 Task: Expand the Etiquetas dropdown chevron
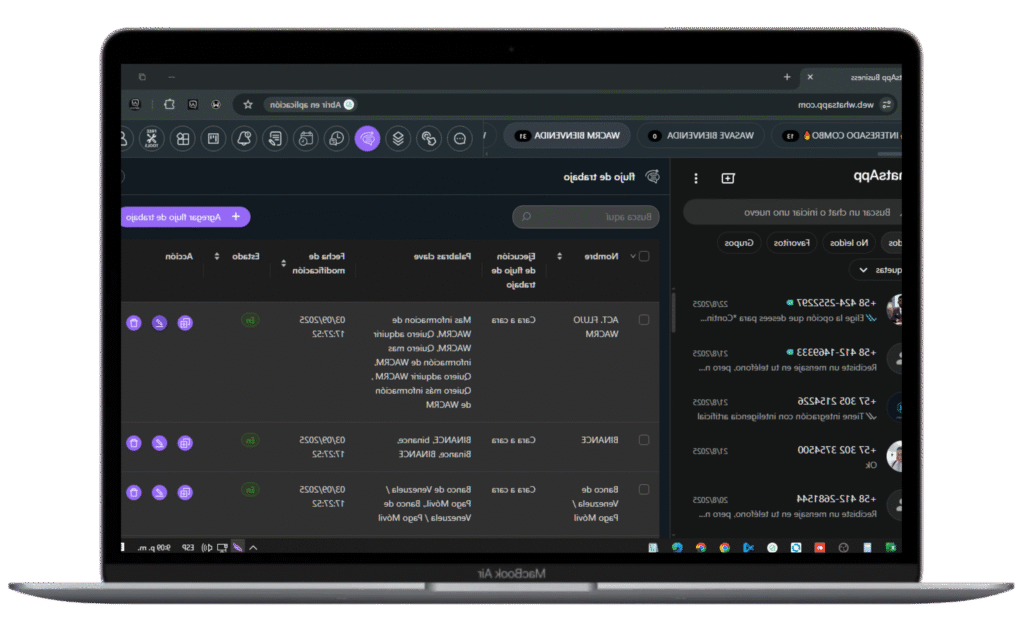pyautogui.click(x=862, y=270)
